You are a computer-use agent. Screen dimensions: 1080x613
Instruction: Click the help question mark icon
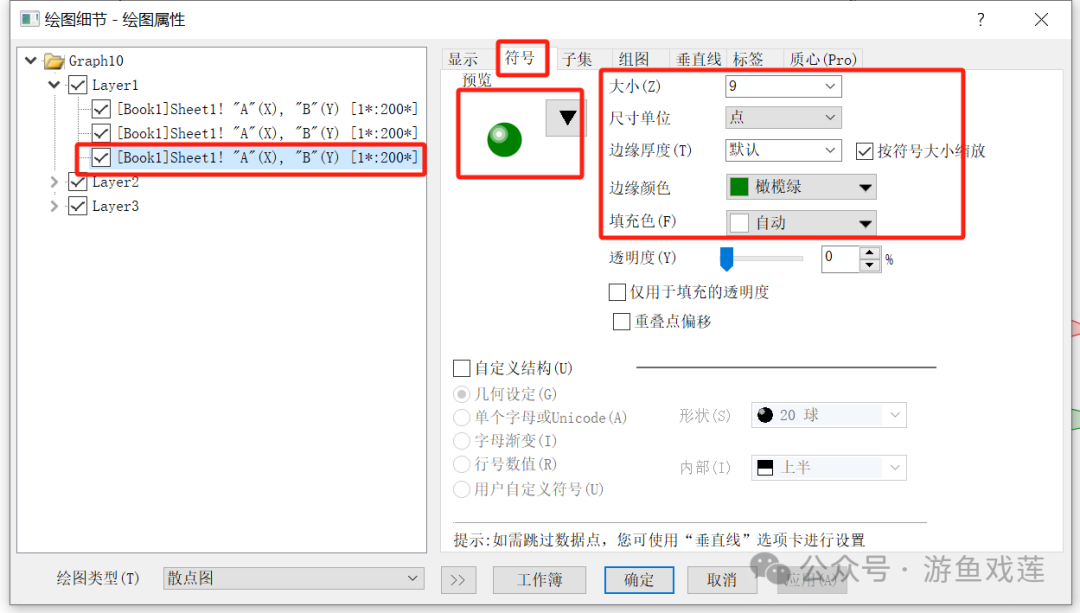[x=980, y=19]
